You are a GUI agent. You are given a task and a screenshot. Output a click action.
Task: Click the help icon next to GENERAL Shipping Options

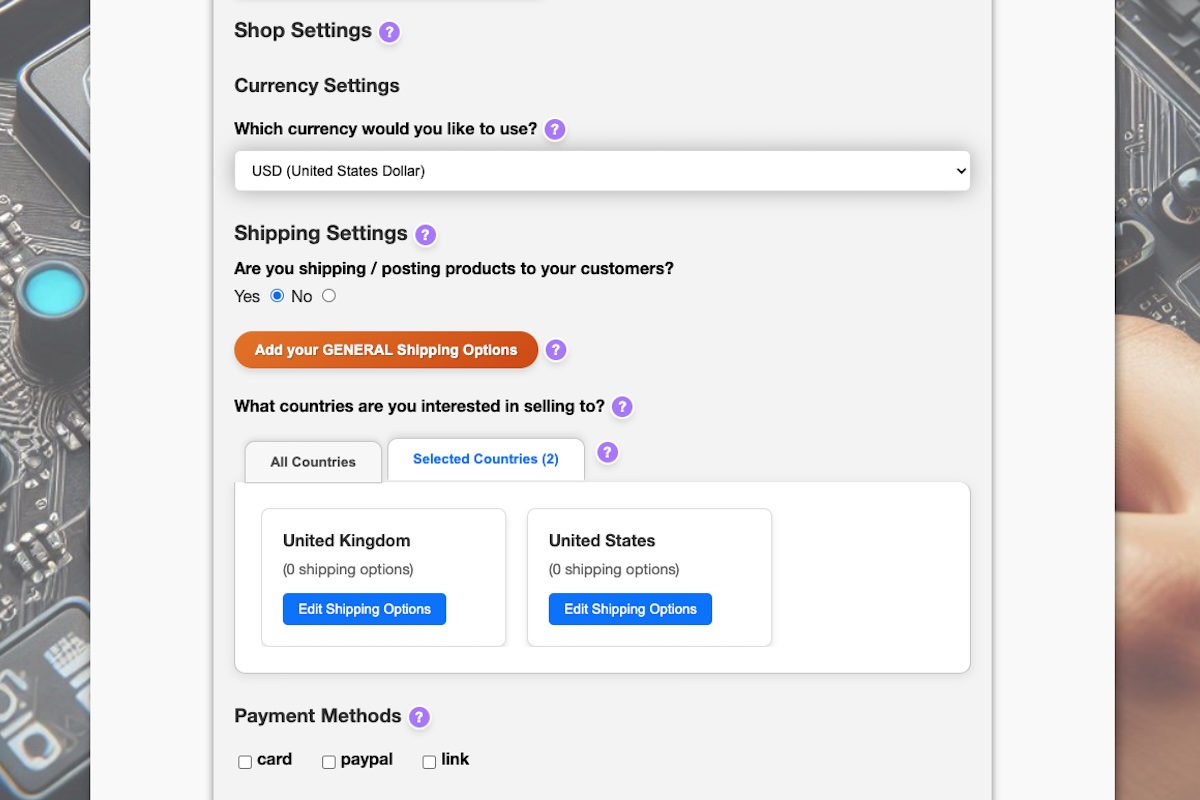click(x=555, y=350)
